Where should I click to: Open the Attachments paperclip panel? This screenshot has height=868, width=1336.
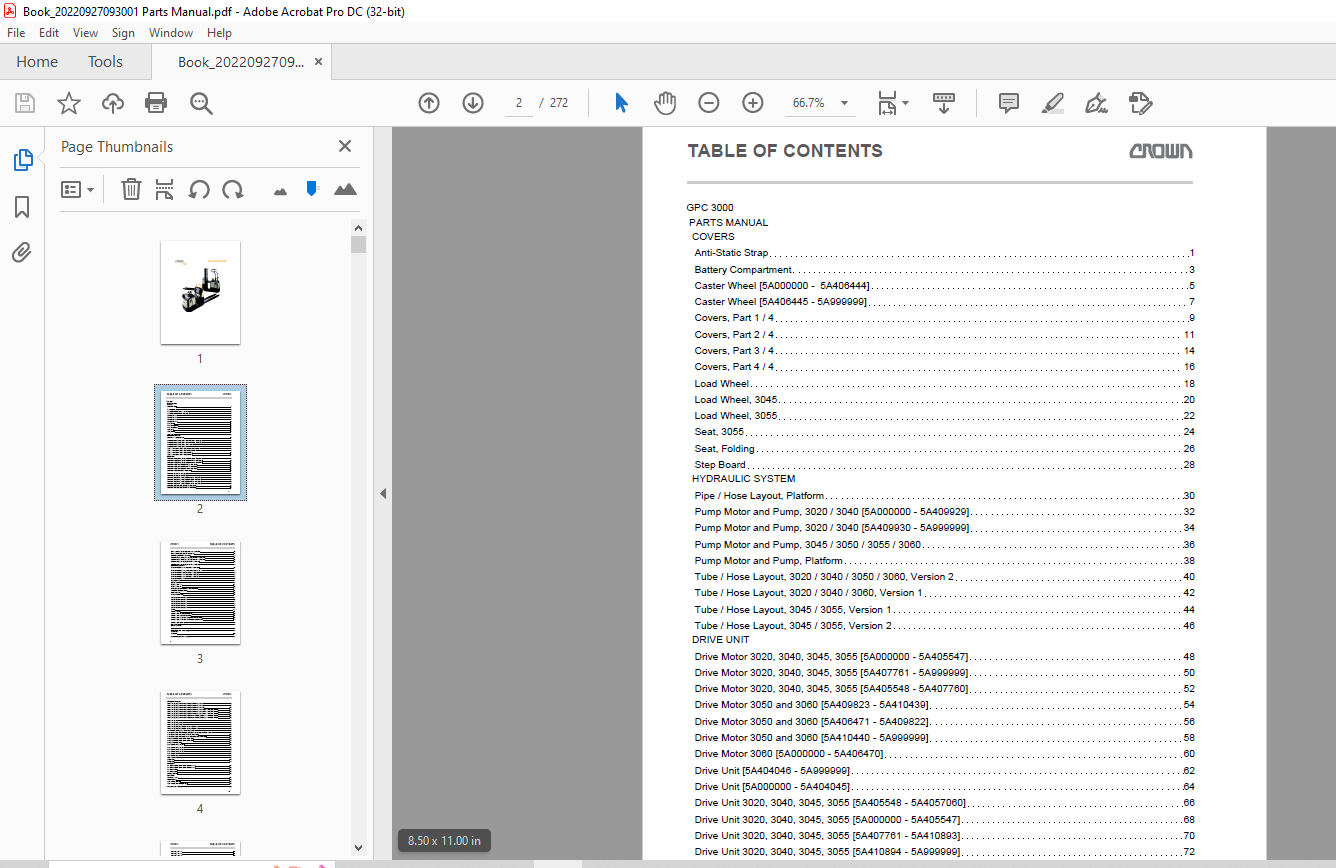pyautogui.click(x=22, y=253)
